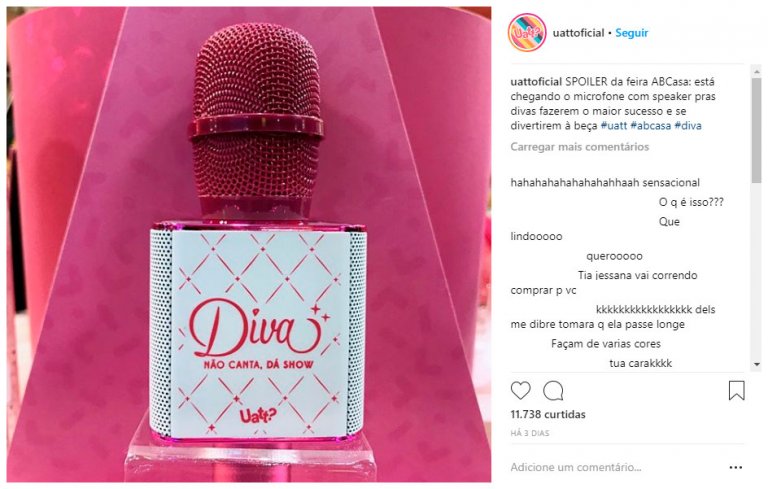
Task: Click the Adicione um comentário input field
Action: [615, 467]
